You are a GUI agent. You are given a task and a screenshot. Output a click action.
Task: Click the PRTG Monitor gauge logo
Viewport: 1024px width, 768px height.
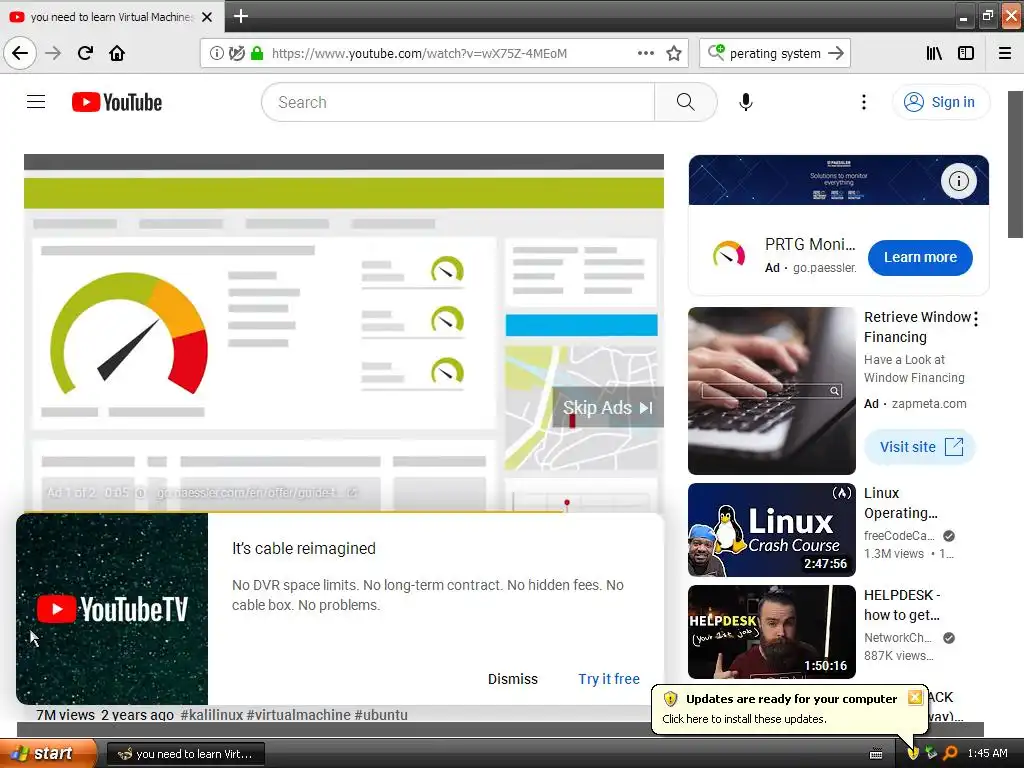729,253
